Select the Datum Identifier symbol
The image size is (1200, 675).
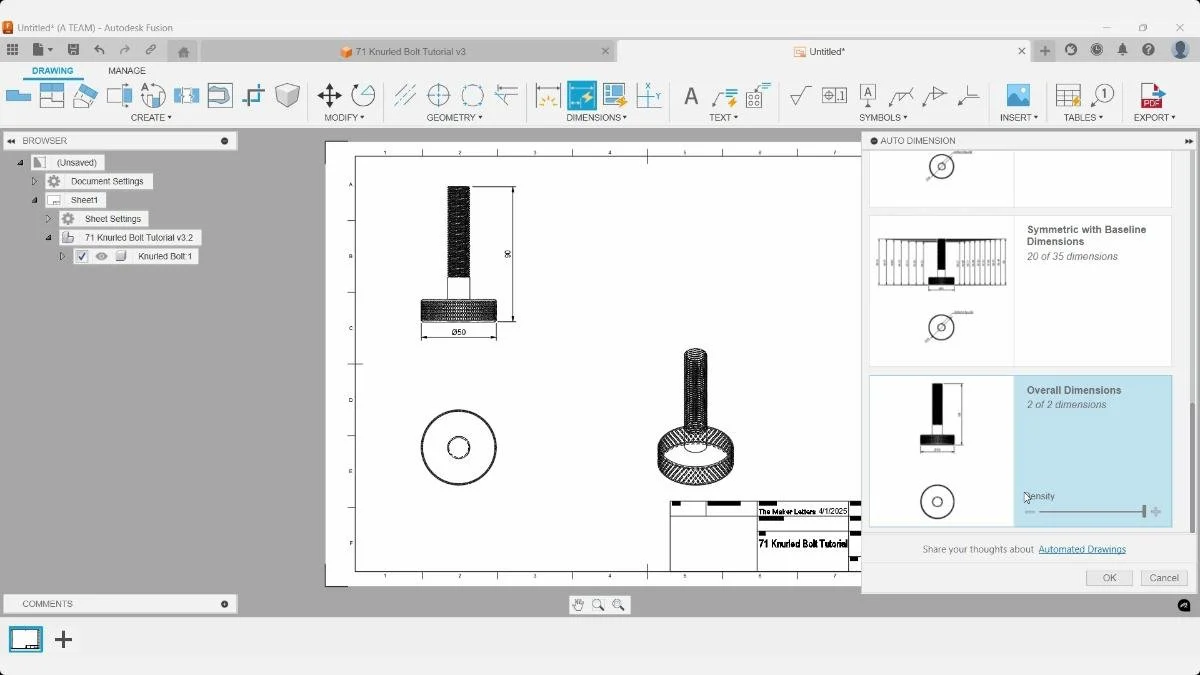pos(868,96)
